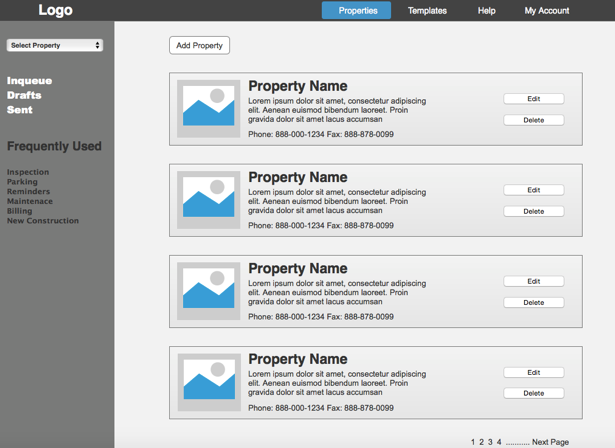This screenshot has width=615, height=448.
Task: Go to Drafts in the sidebar
Action: tap(24, 95)
